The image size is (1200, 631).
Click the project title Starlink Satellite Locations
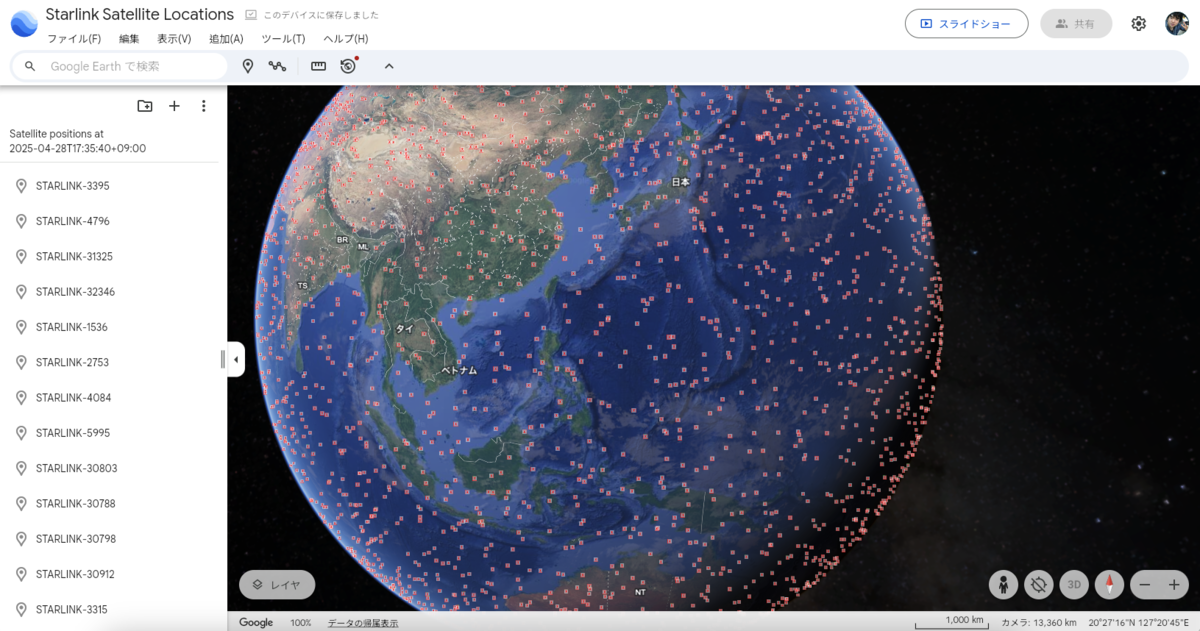pyautogui.click(x=140, y=15)
